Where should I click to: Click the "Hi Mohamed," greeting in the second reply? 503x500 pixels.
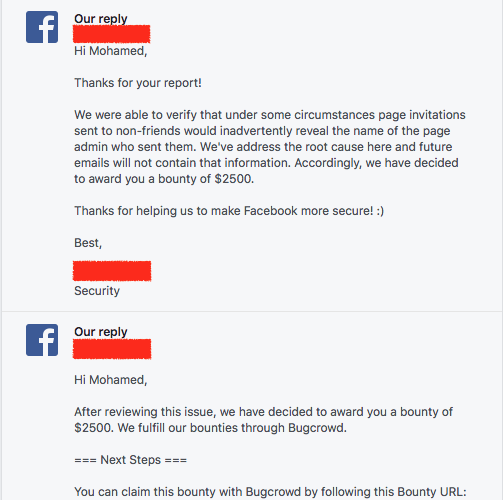click(x=111, y=380)
